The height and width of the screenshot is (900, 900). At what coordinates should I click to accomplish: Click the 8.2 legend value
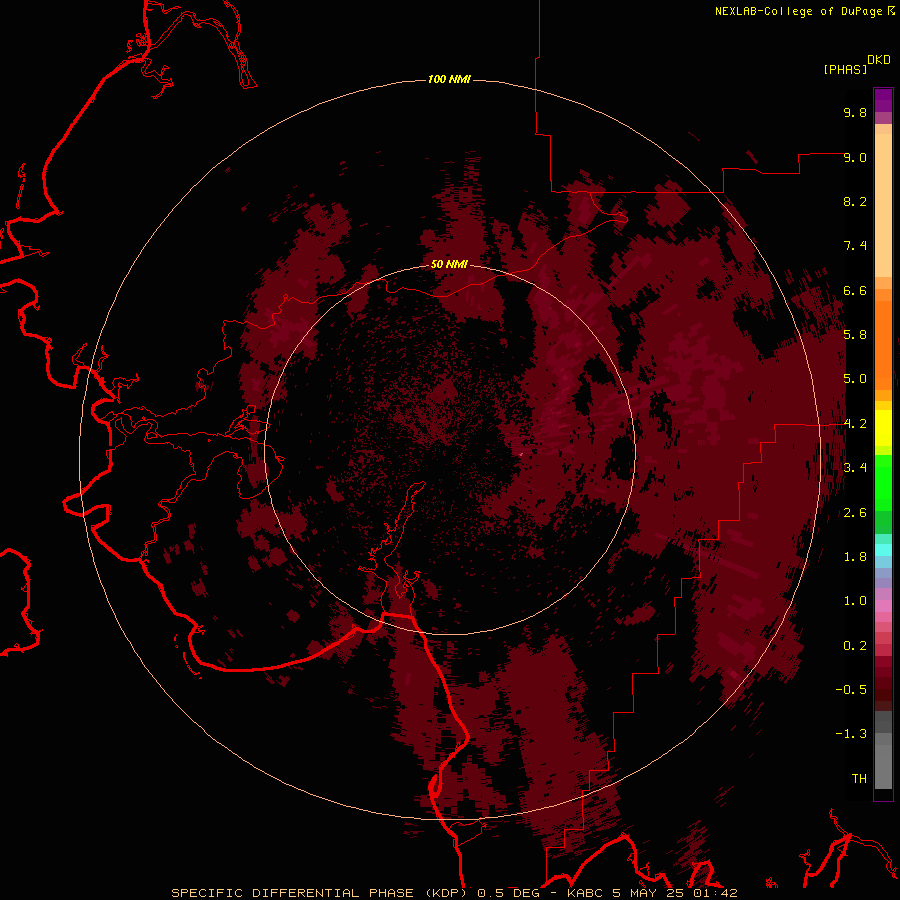point(855,201)
